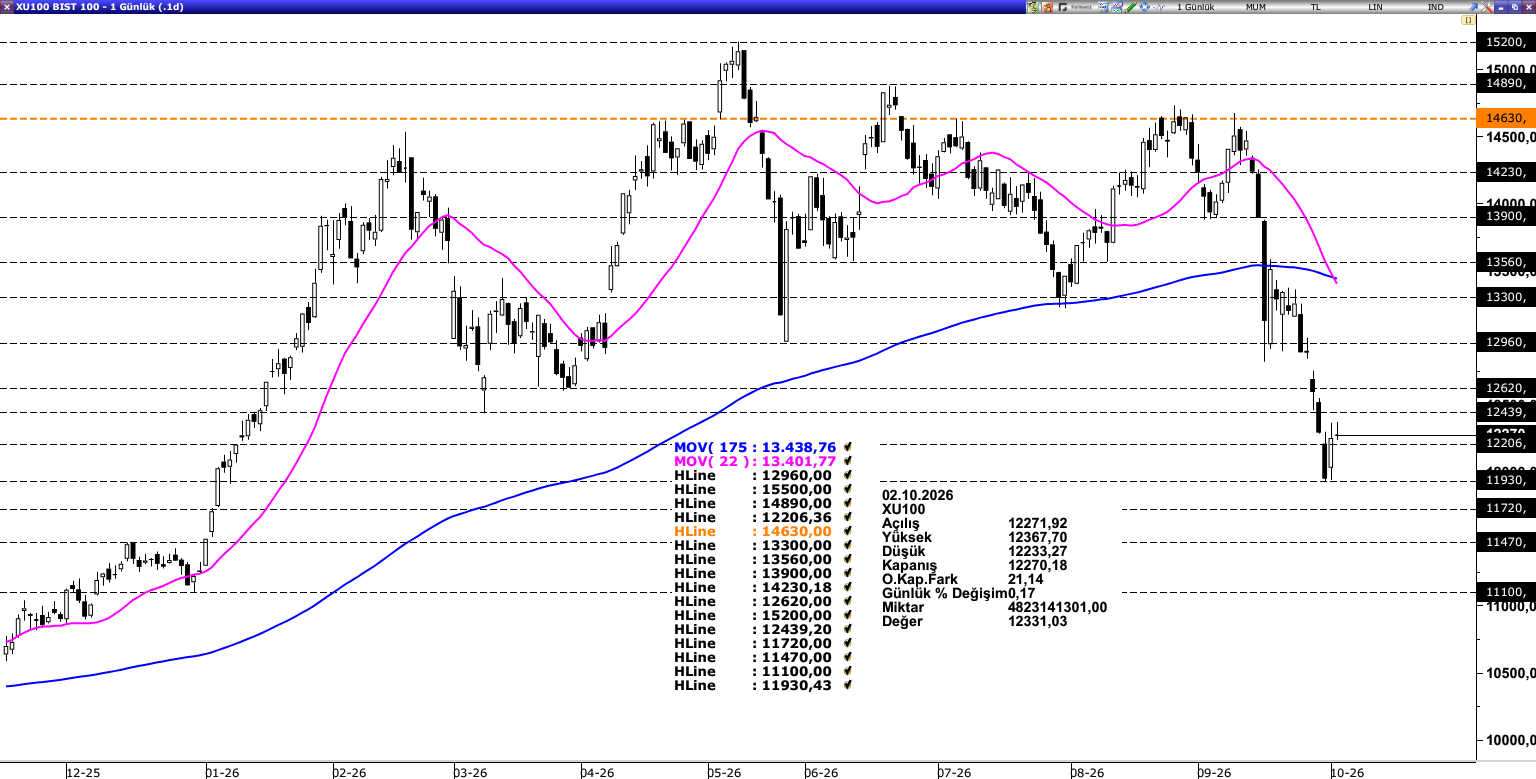Toggle the MOV(175) indicator checkmark
The height and width of the screenshot is (779, 1536).
(848, 447)
